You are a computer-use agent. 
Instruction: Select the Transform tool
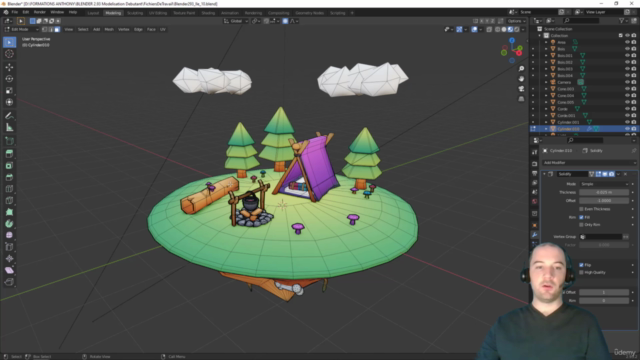tap(9, 102)
